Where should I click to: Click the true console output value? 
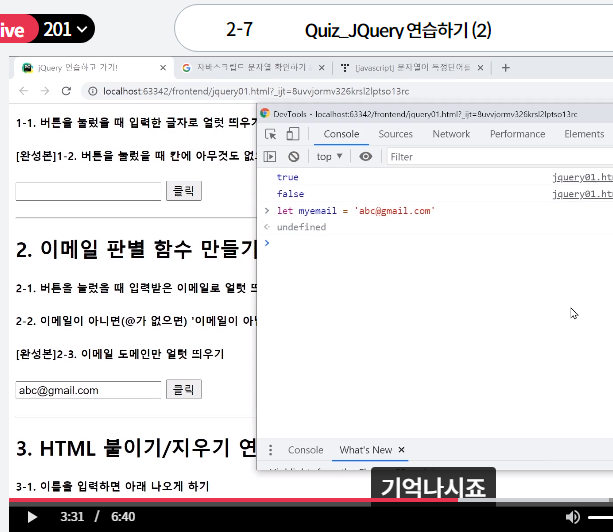pyautogui.click(x=288, y=177)
